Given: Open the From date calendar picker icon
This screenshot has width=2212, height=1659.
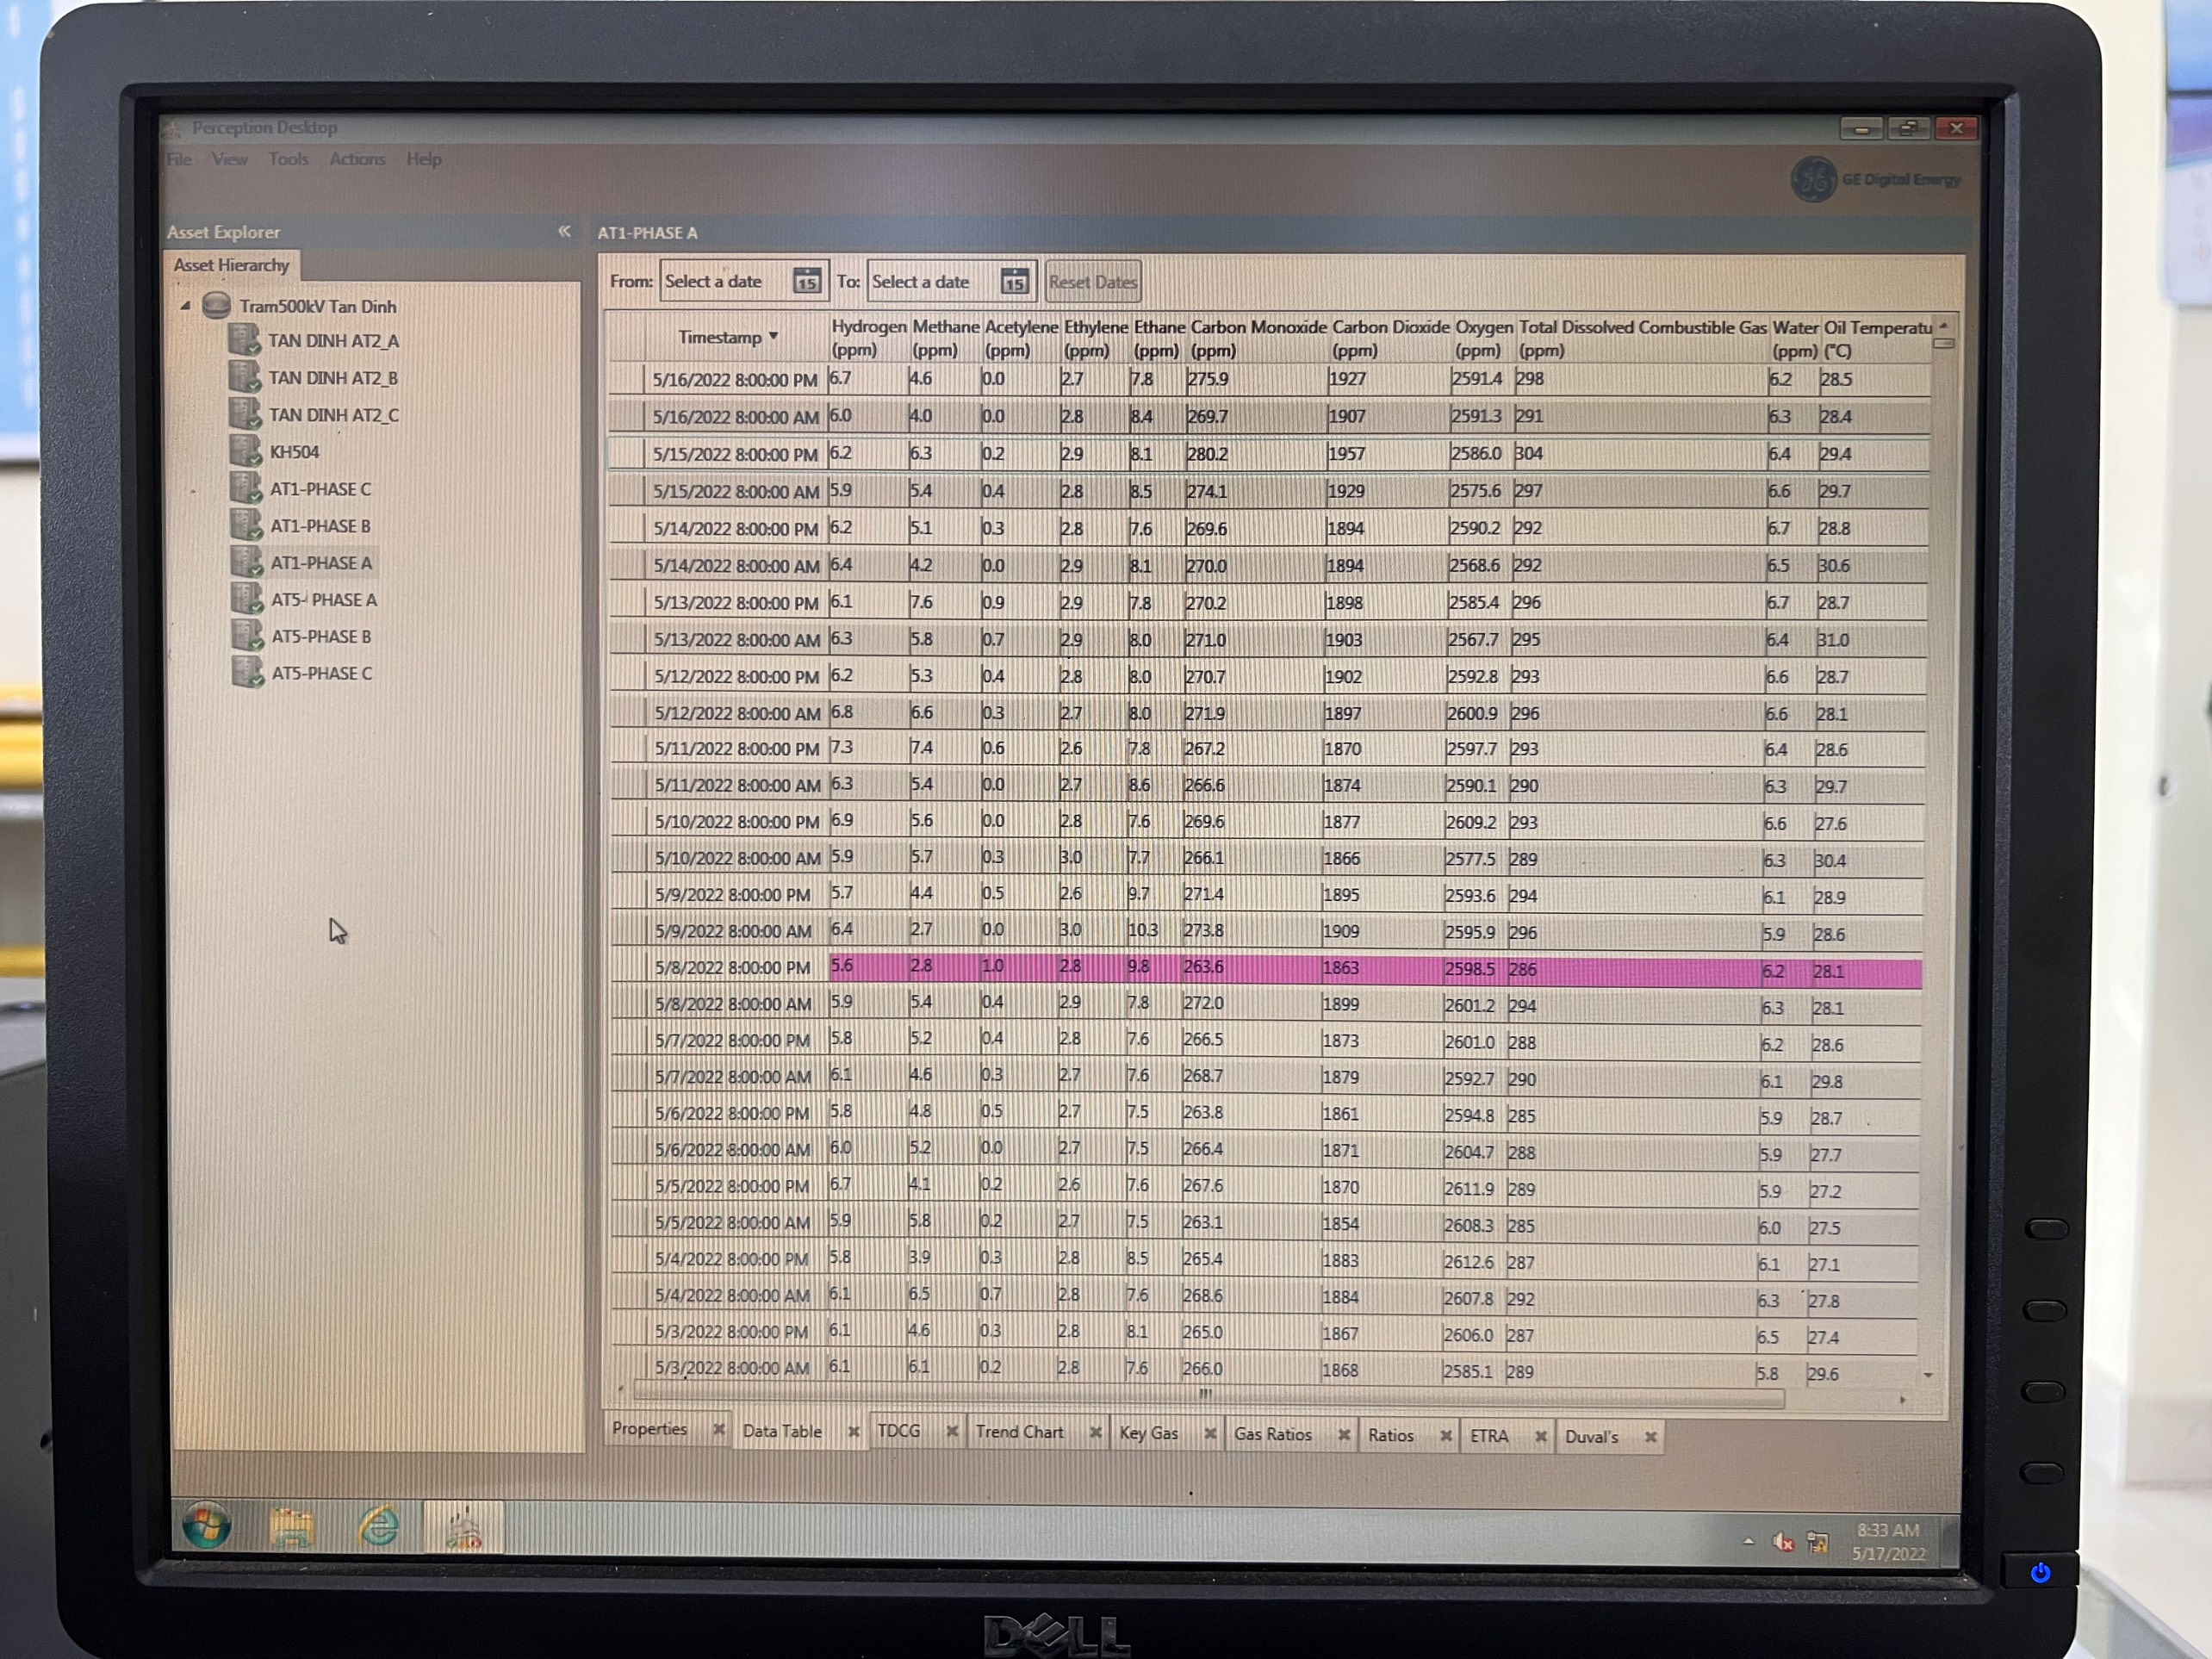Looking at the screenshot, I should 807,282.
